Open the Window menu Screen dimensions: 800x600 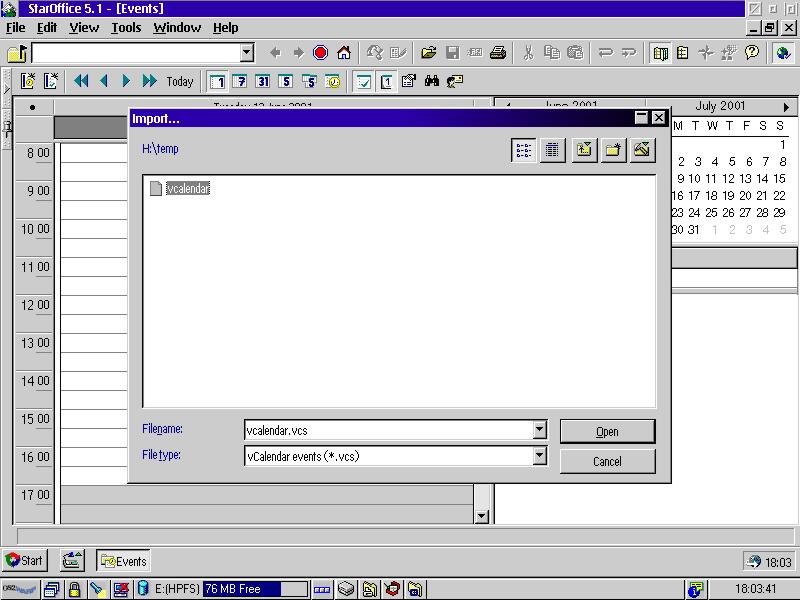[177, 28]
